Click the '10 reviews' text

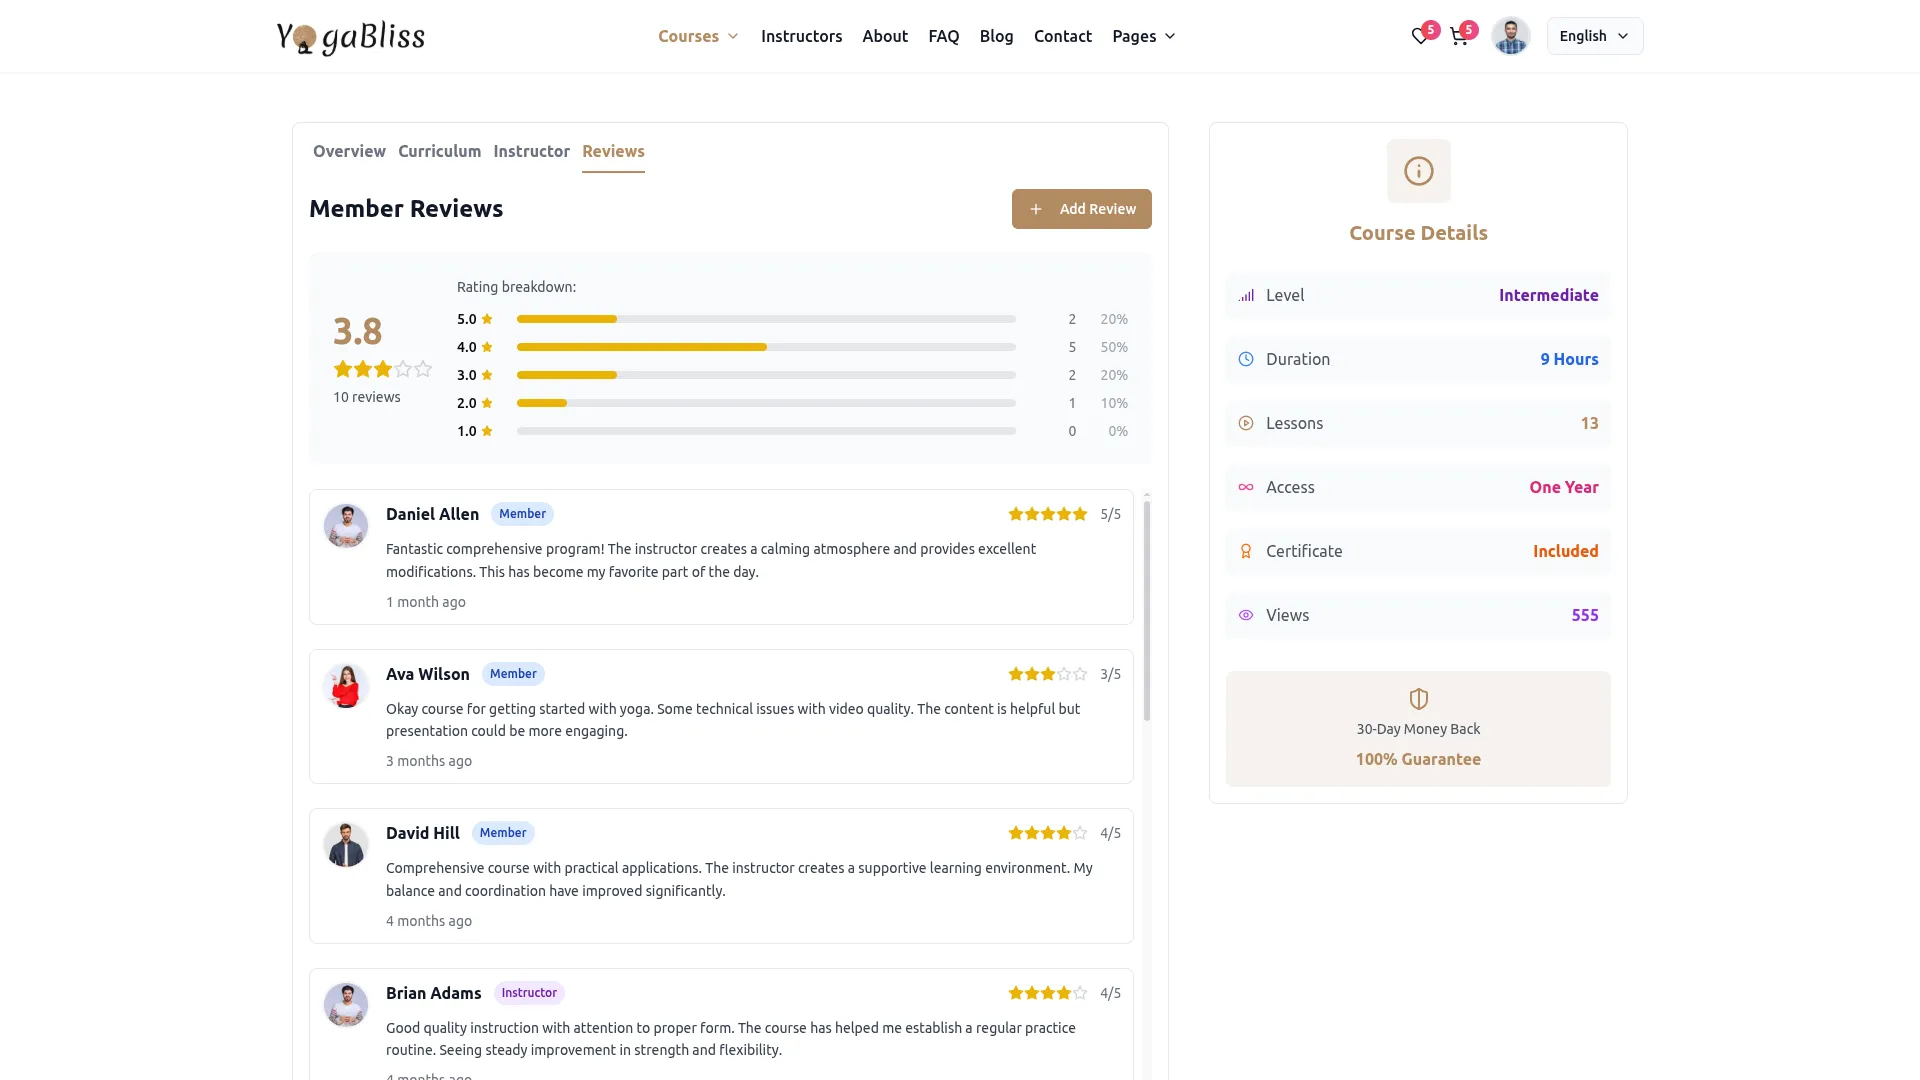tap(366, 397)
